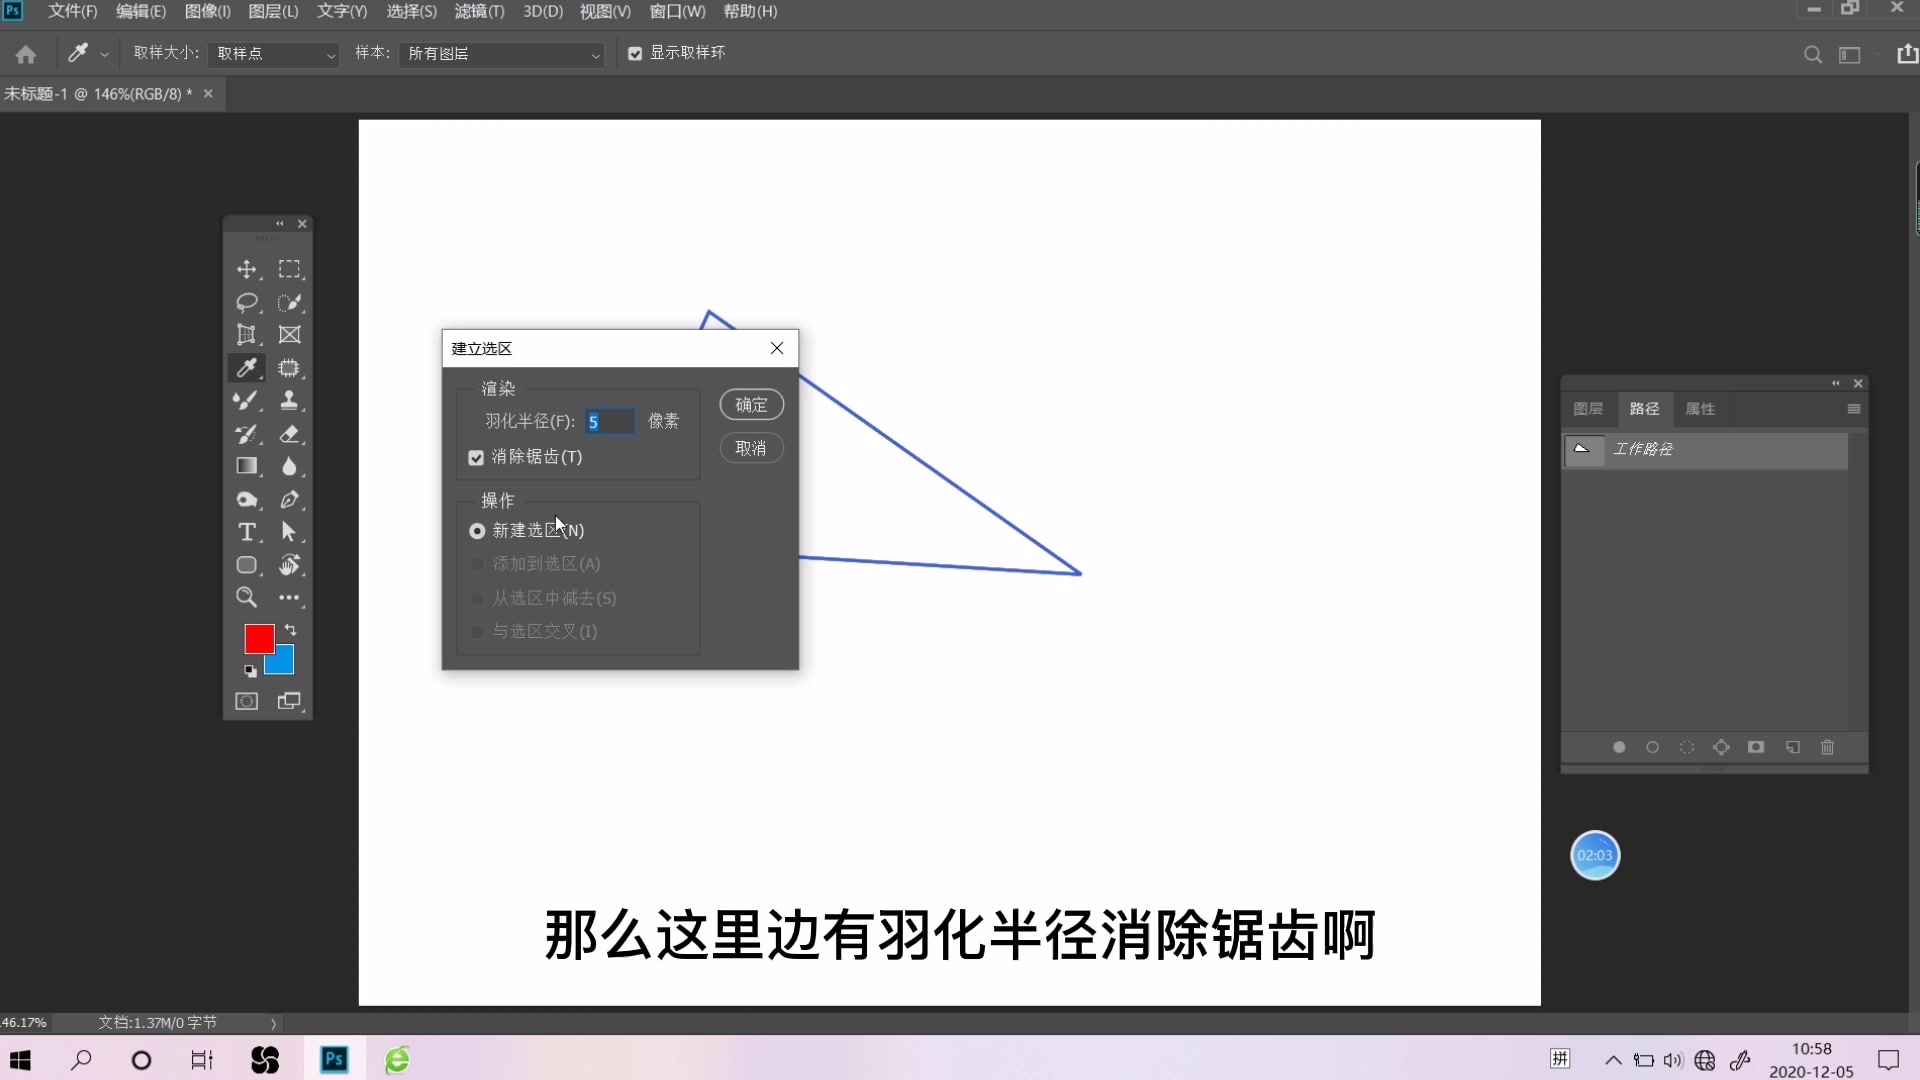Open the 取样大小 dropdown
The image size is (1920, 1080).
tap(274, 54)
